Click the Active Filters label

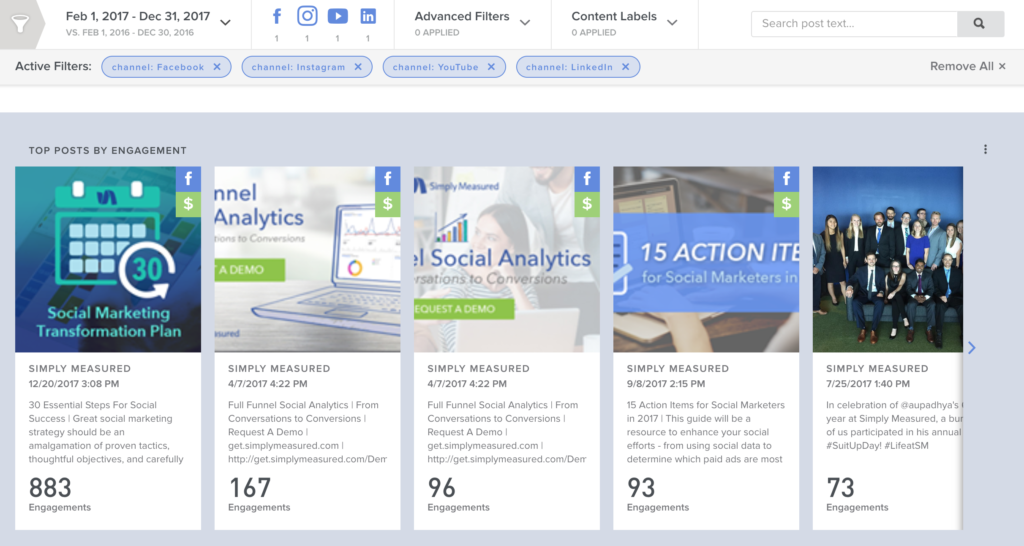point(54,66)
